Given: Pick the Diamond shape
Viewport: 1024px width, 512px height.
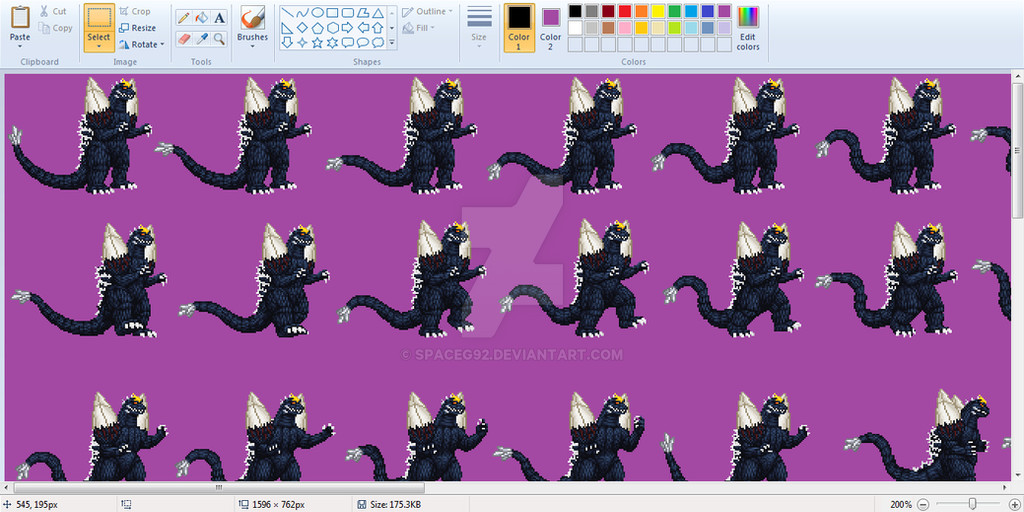Looking at the screenshot, I should pos(302,27).
